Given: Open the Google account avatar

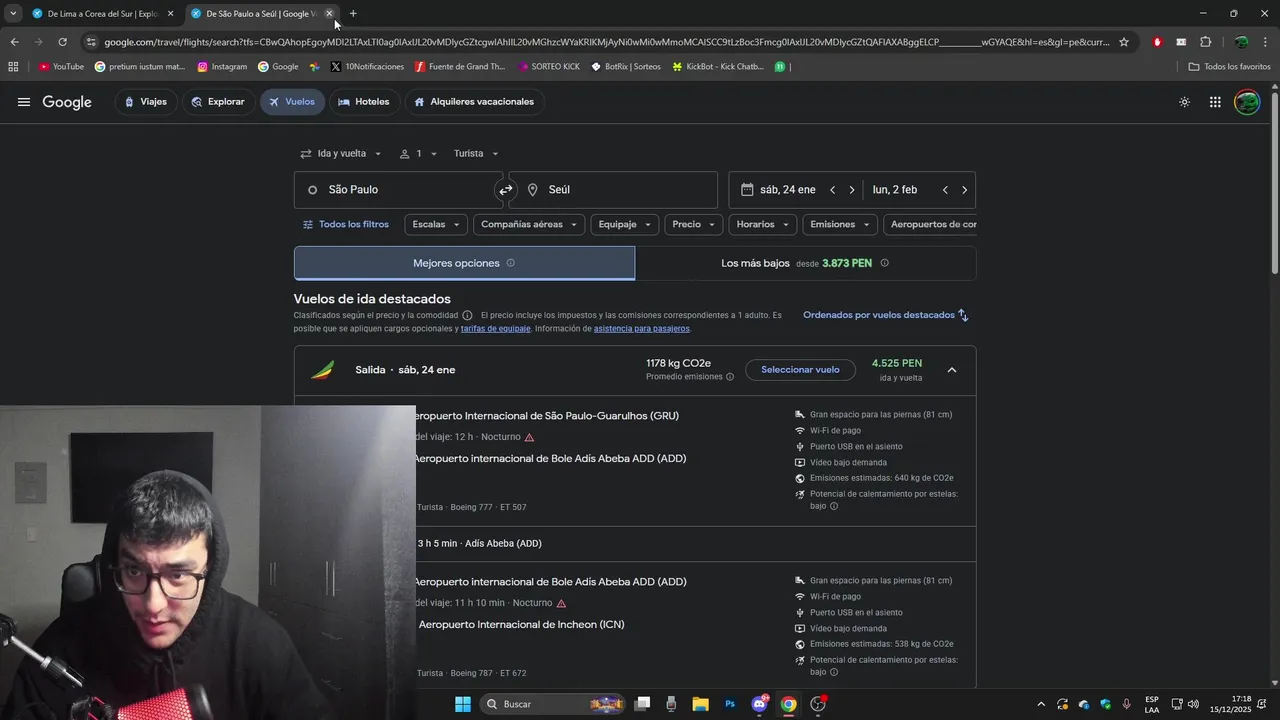Looking at the screenshot, I should click(x=1247, y=102).
